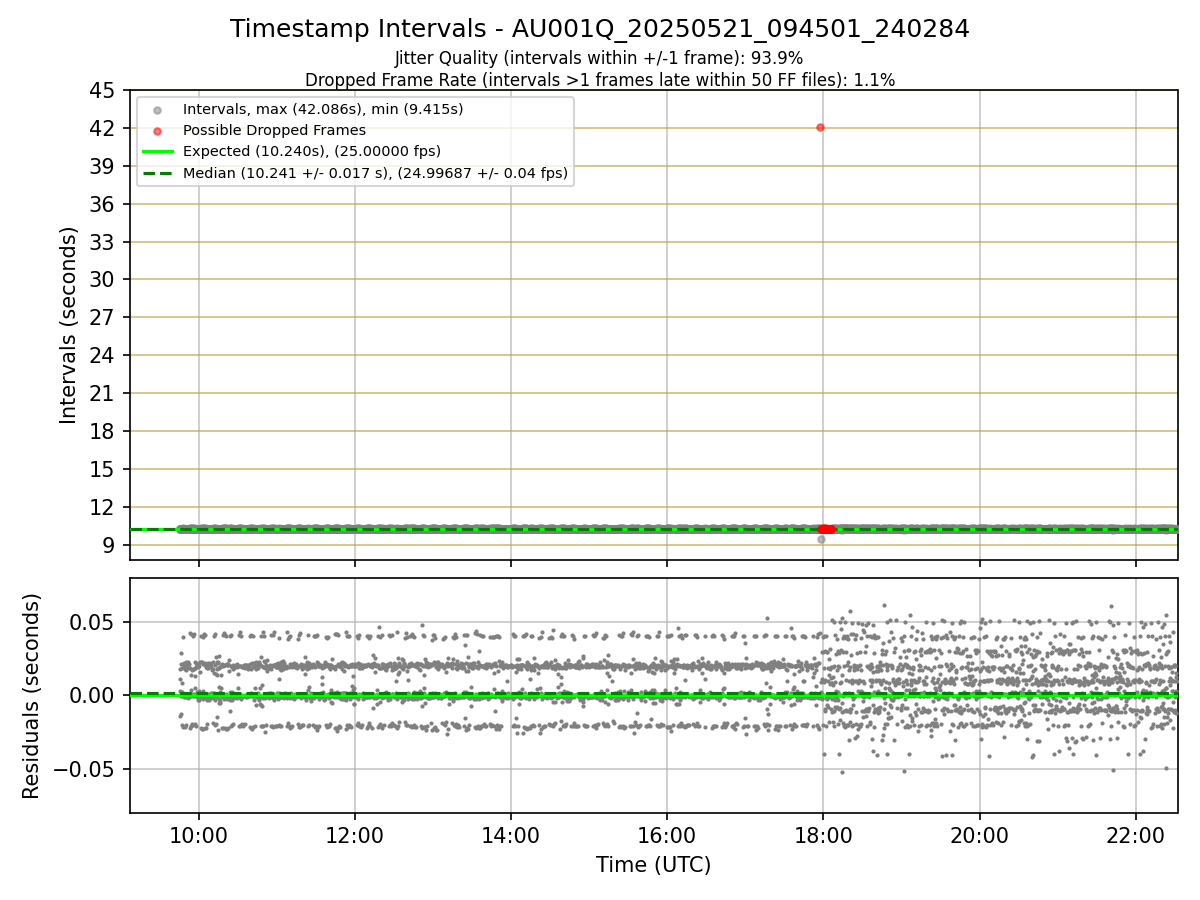This screenshot has height=900, width=1200.
Task: Click the '18' y-axis tick label
Action: (x=102, y=432)
